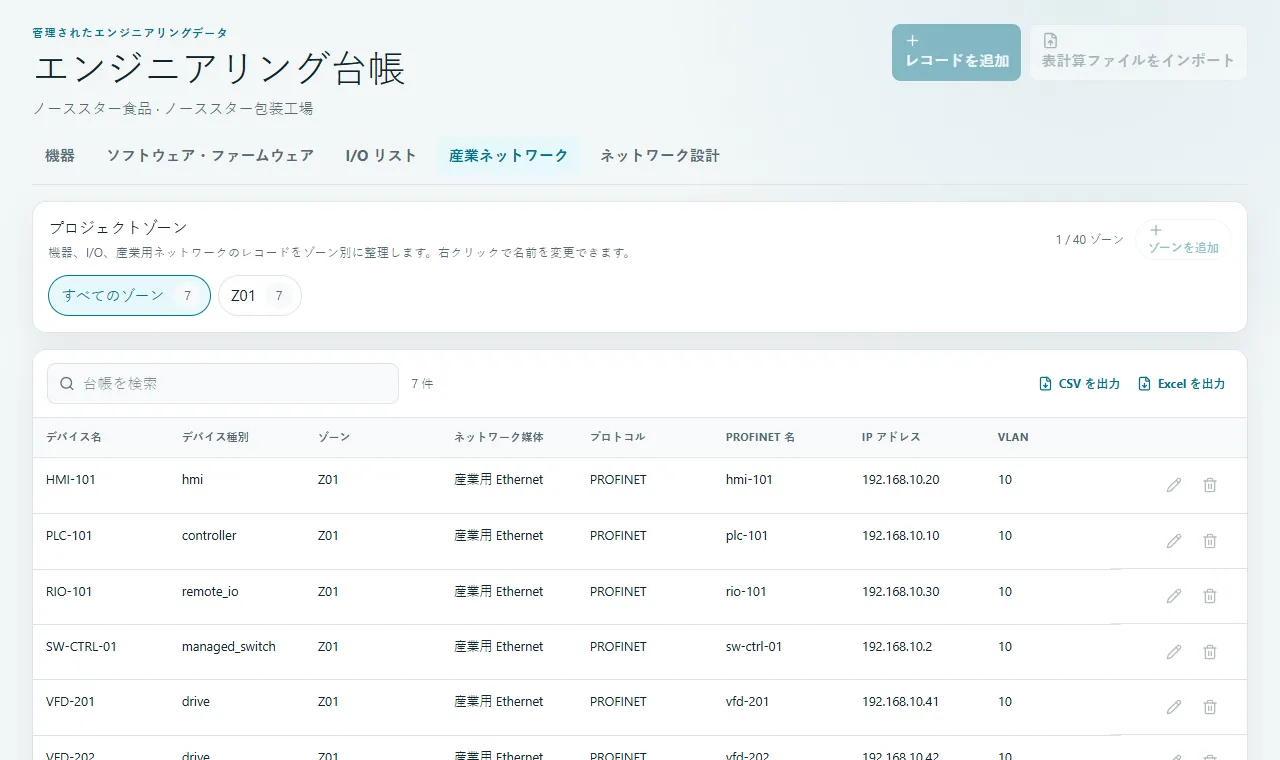The image size is (1280, 760).
Task: Click the プロトコル column header
Action: [x=618, y=437]
